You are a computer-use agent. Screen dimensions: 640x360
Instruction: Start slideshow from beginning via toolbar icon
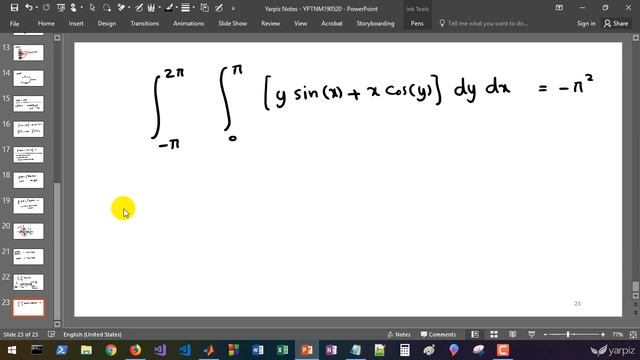(61, 8)
